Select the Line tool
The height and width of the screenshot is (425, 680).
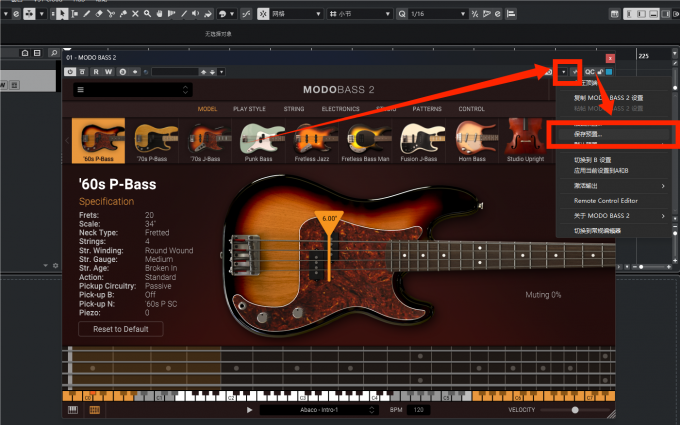(184, 14)
